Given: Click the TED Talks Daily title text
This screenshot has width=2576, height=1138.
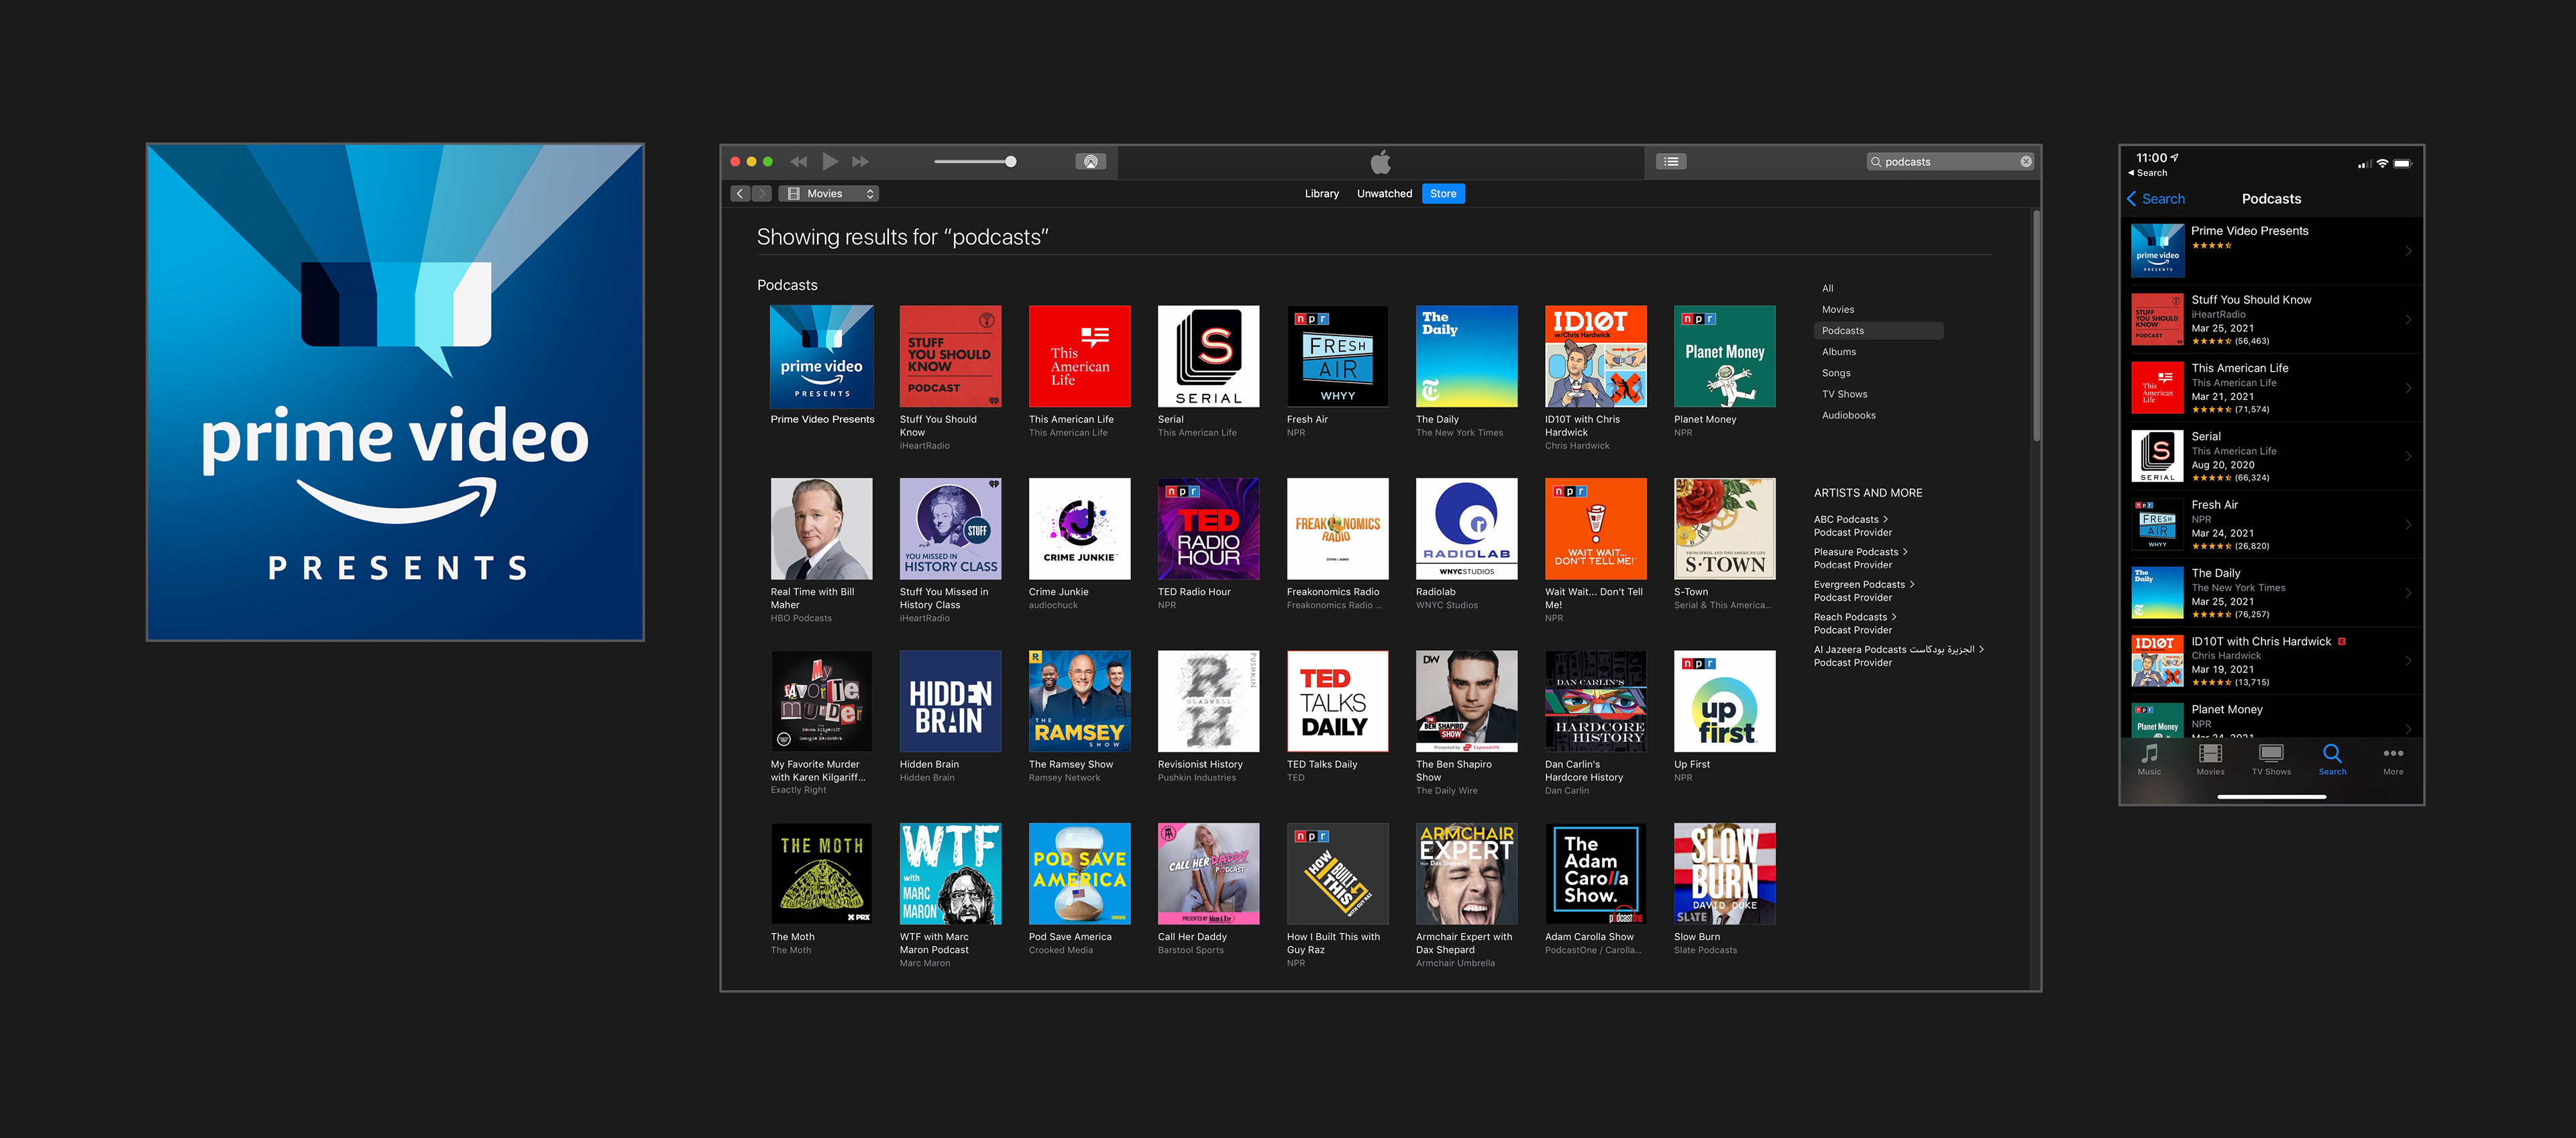Looking at the screenshot, I should pyautogui.click(x=1322, y=764).
